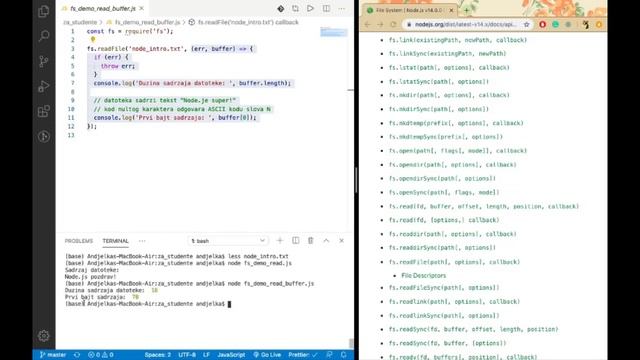640x360 pixels.
Task: Bookmark this page with the star icon
Action: 527,24
